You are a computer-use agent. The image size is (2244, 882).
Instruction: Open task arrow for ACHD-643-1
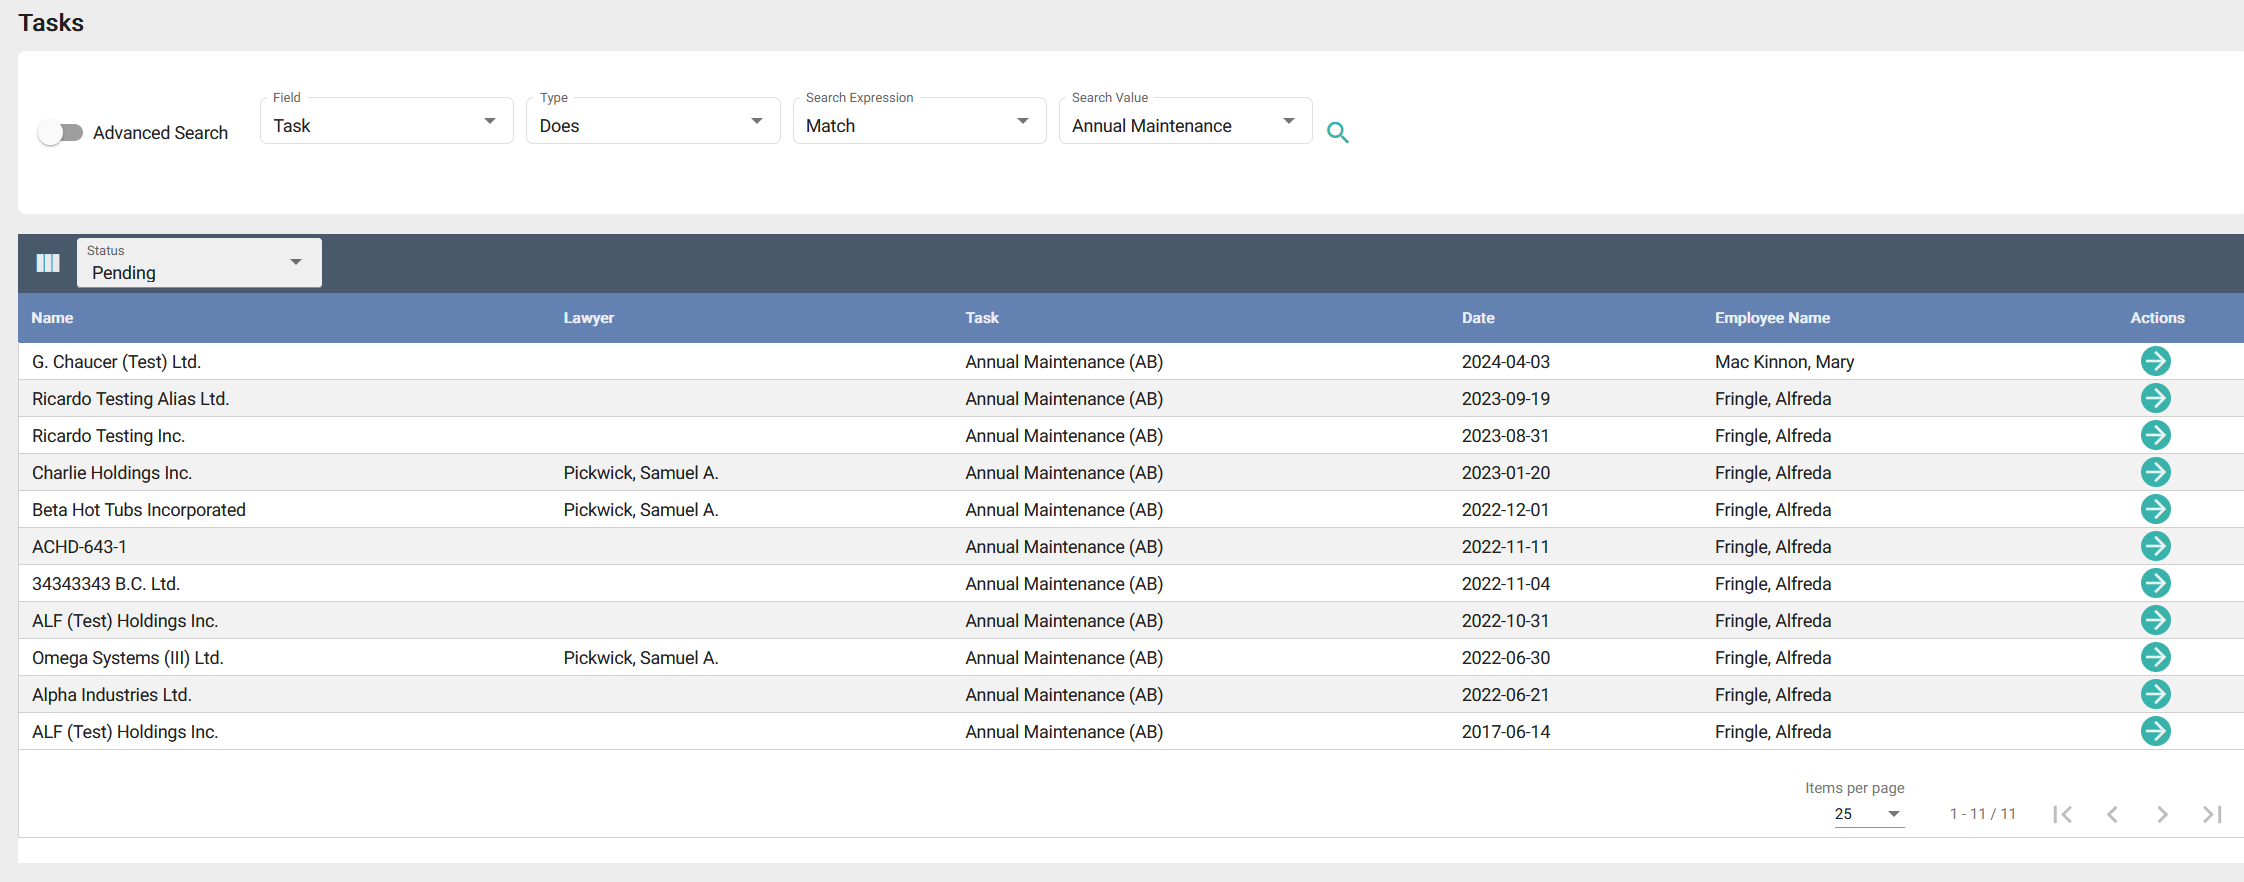(x=2156, y=546)
